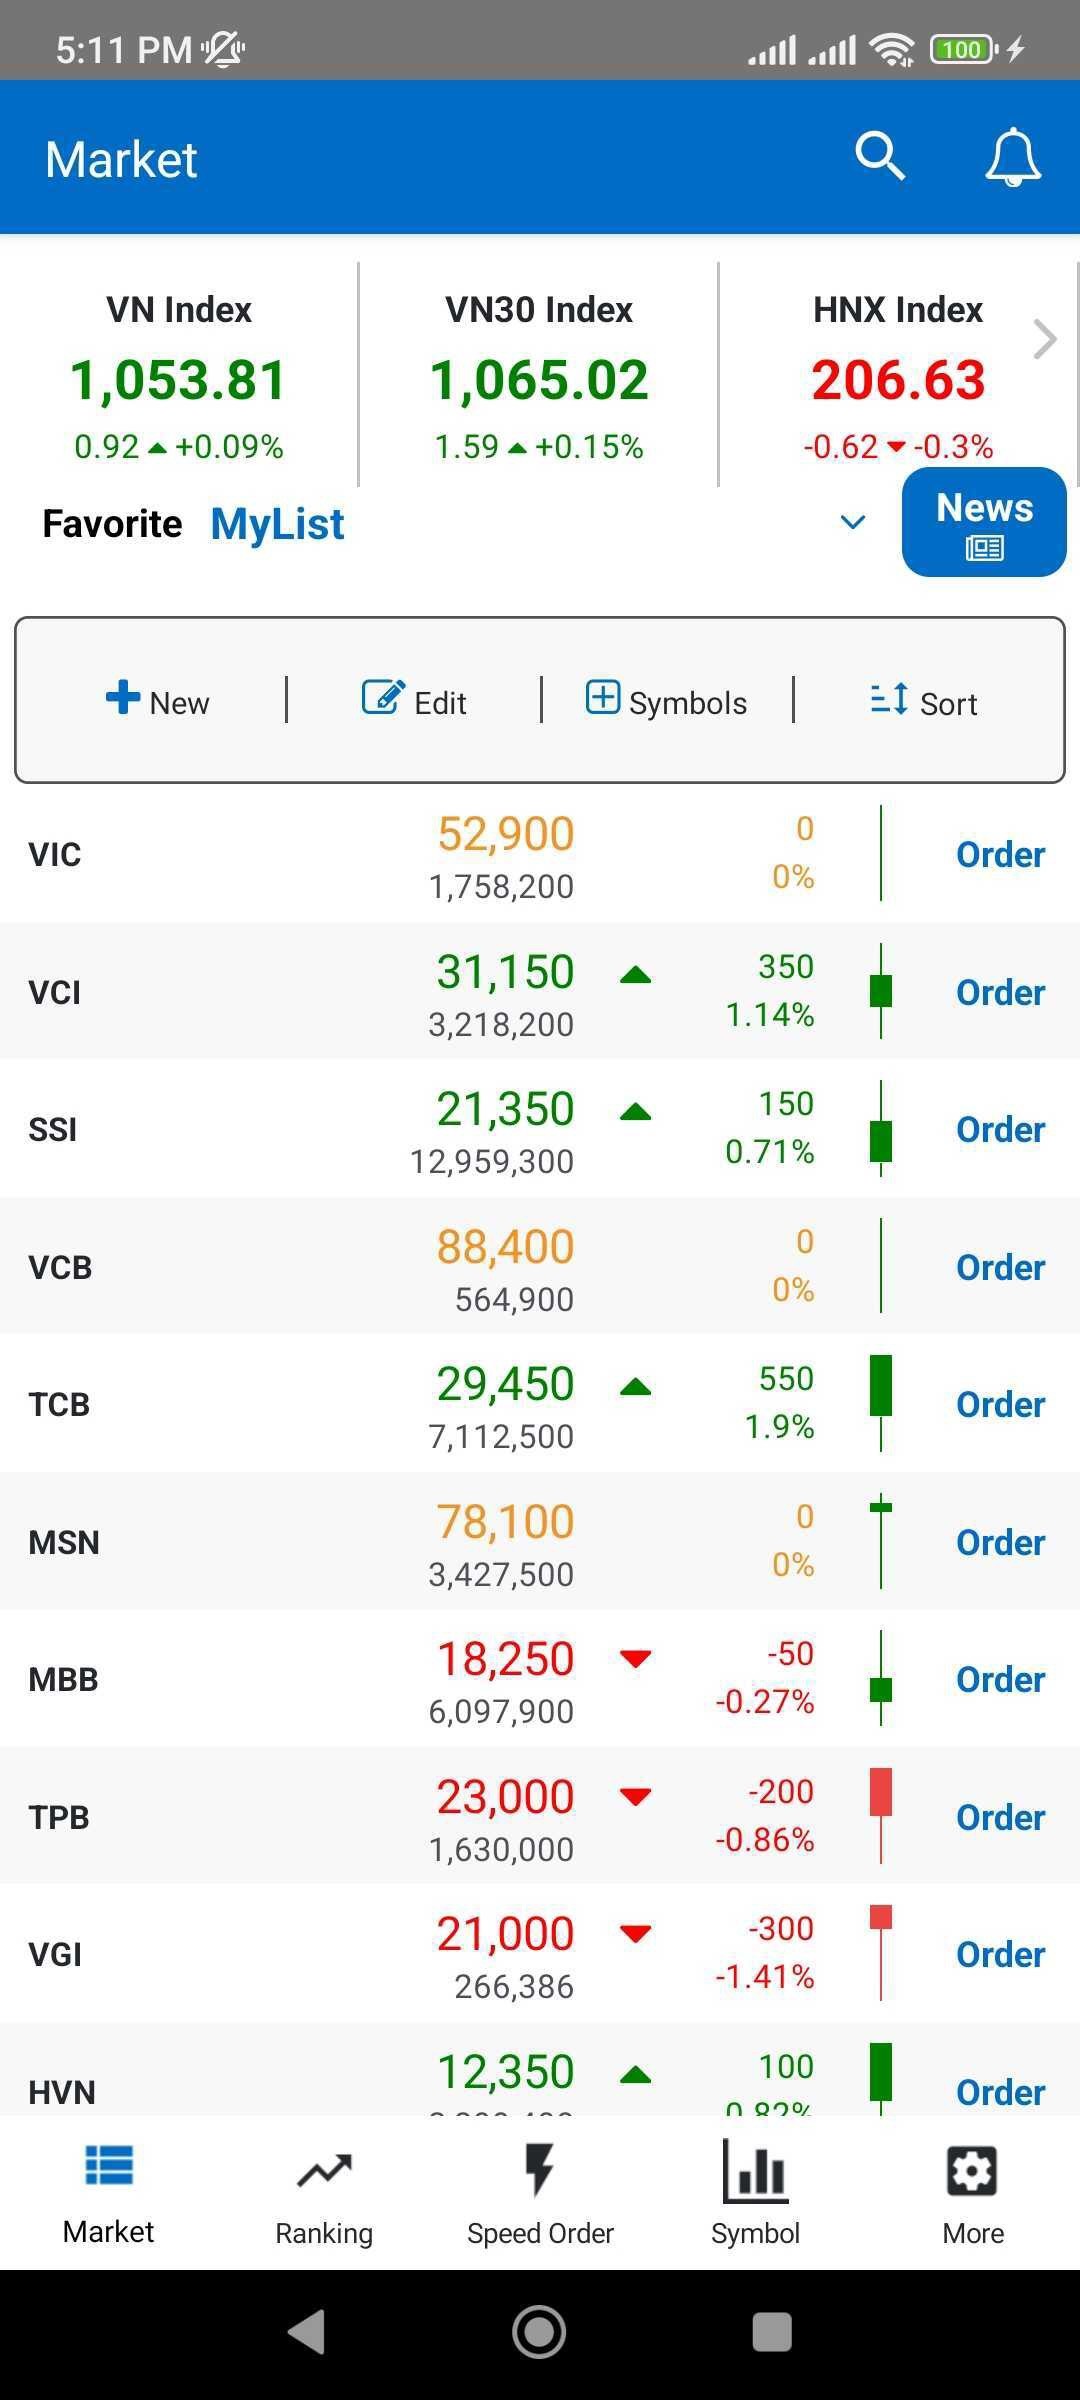The height and width of the screenshot is (2400, 1080).
Task: Place an Order for VIC
Action: pos(1000,855)
